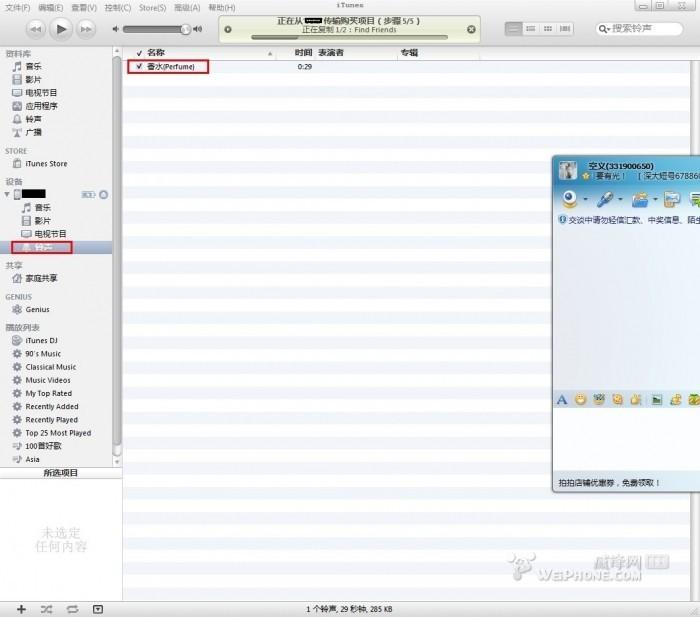The image size is (700, 617).
Task: Select the highlighted ringtones item under device
Action: pos(42,247)
